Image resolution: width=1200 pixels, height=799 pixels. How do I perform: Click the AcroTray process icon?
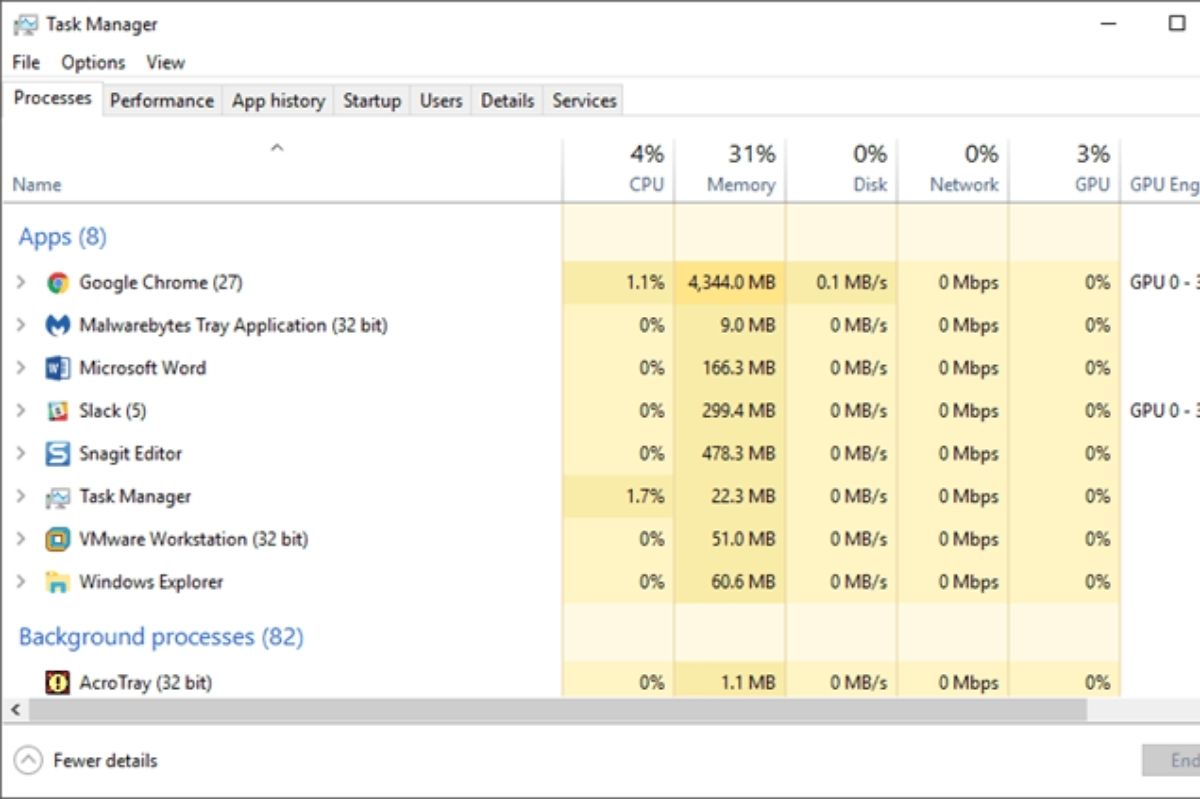coord(59,682)
